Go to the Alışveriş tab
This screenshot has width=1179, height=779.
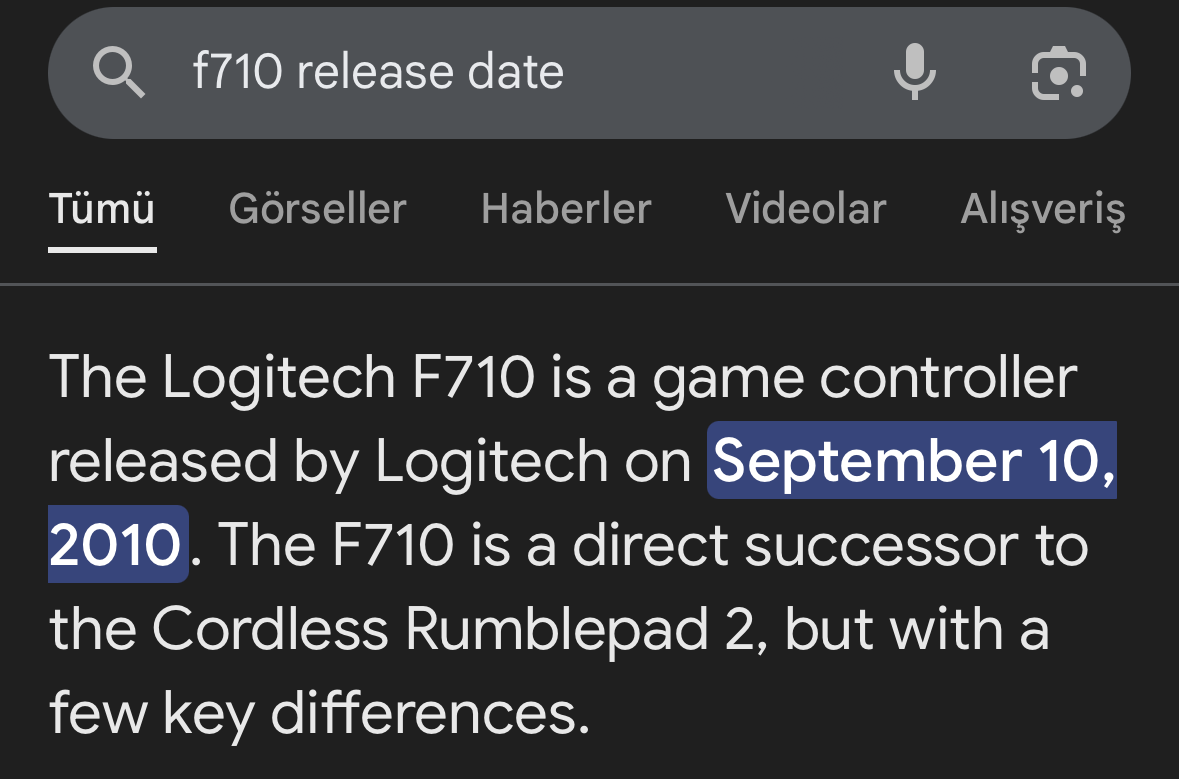(1043, 210)
